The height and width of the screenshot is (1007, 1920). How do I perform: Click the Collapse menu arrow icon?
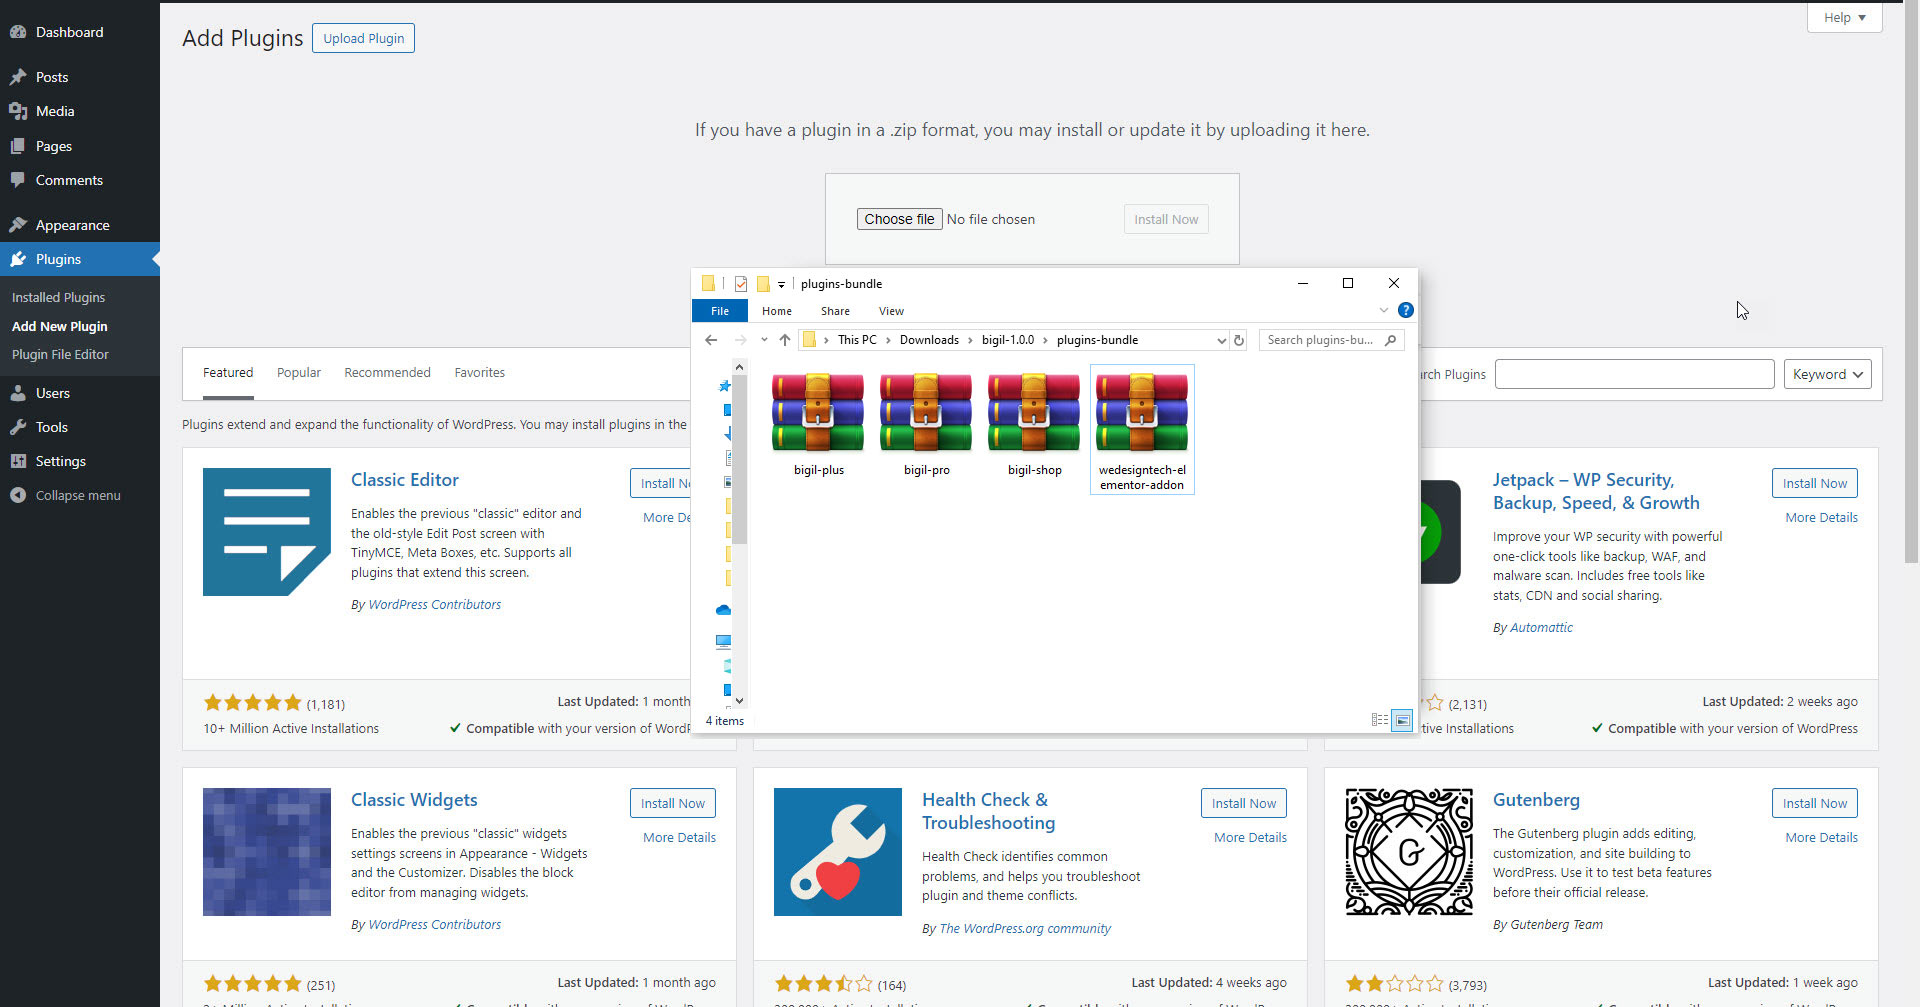coord(18,495)
